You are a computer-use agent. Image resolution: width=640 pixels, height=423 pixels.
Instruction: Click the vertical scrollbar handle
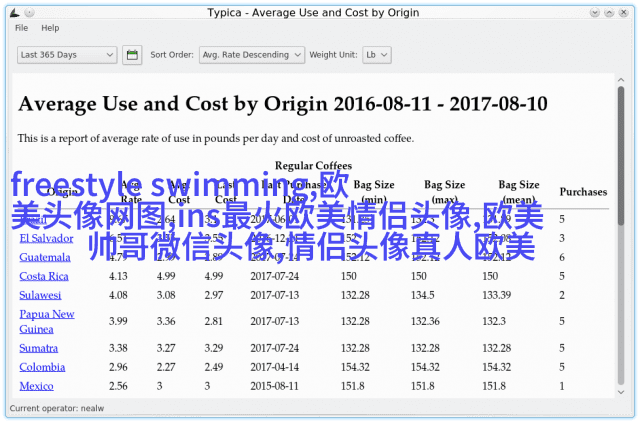click(x=621, y=156)
